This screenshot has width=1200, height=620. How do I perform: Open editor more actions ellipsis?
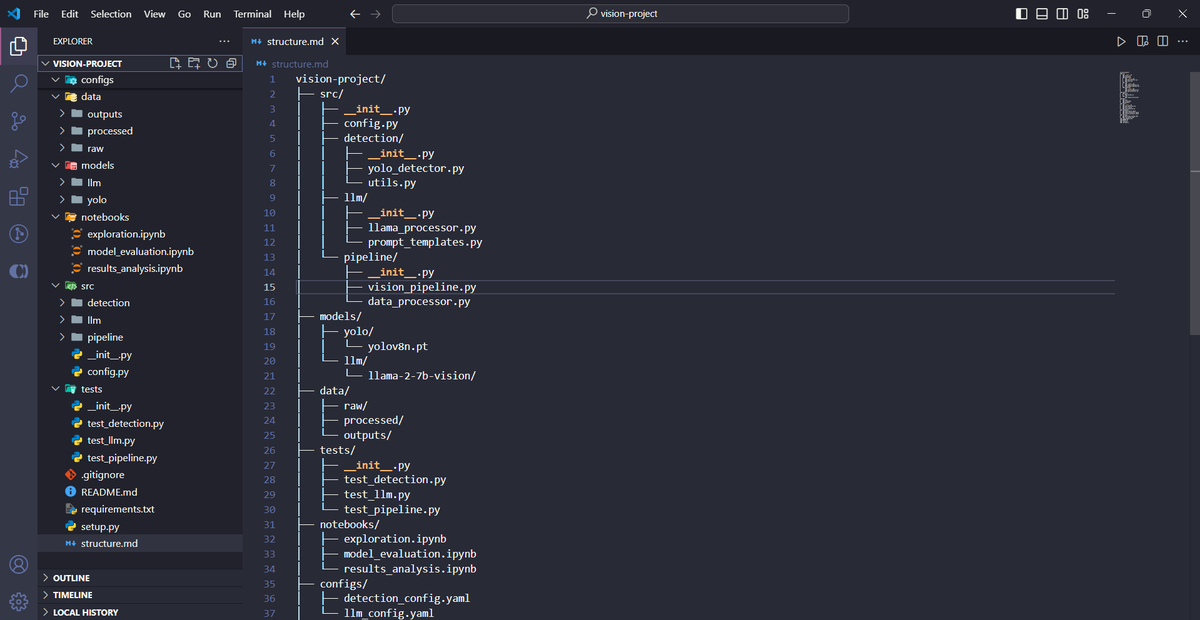[x=1183, y=41]
